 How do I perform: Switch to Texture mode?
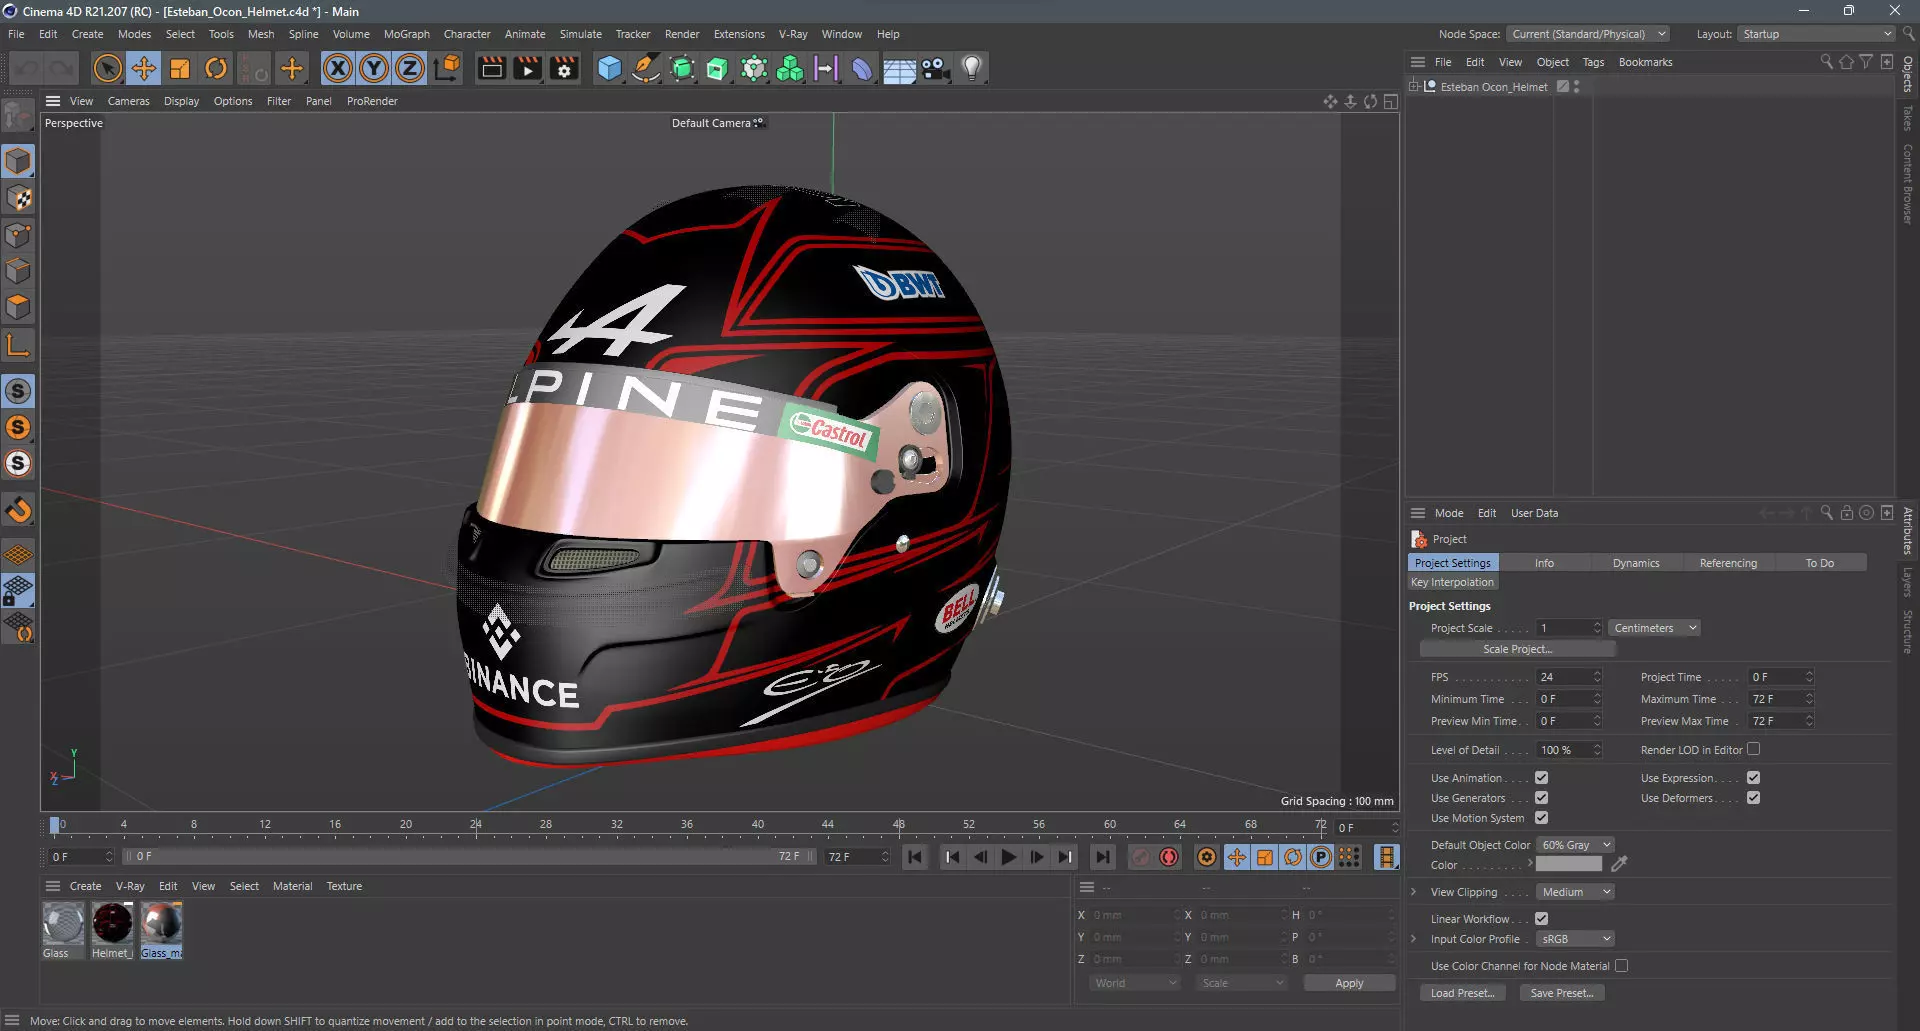(x=18, y=198)
